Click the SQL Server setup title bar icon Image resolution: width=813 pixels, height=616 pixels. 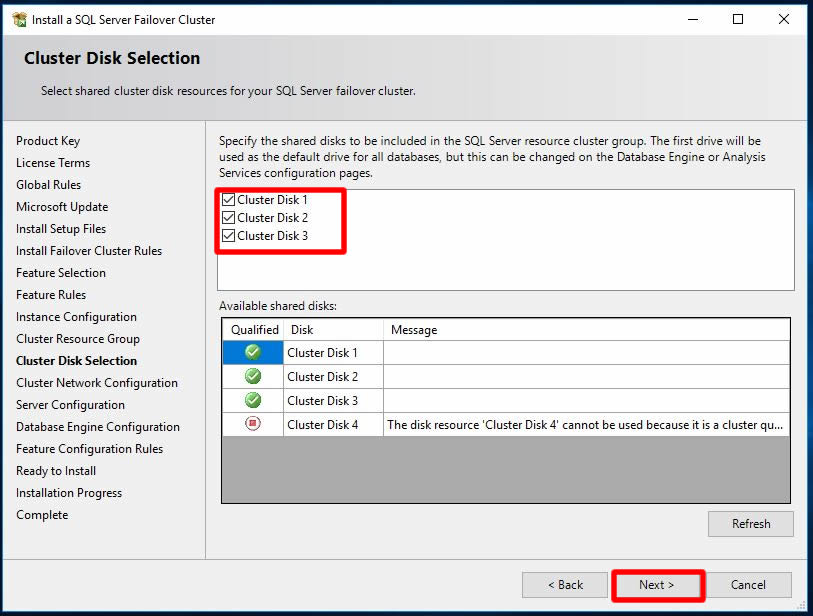(19, 19)
